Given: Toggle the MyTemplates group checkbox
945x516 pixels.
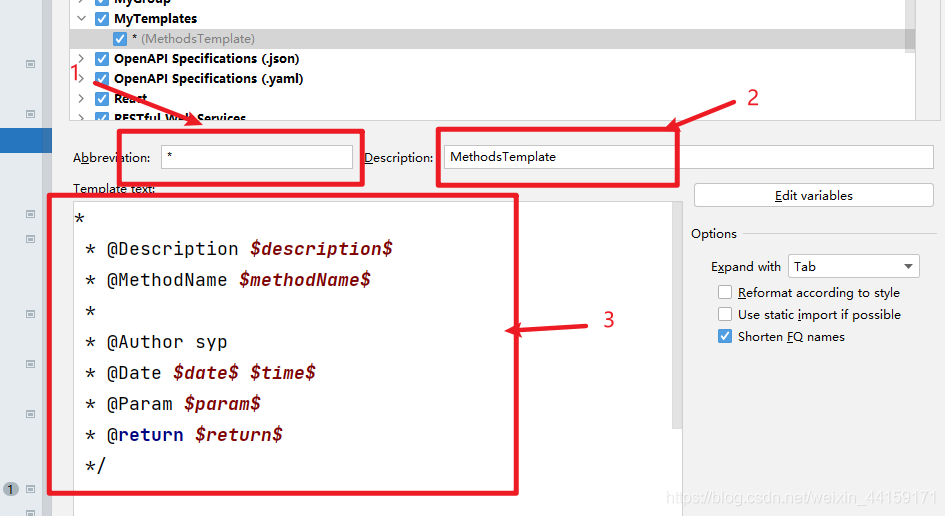Looking at the screenshot, I should (x=102, y=19).
